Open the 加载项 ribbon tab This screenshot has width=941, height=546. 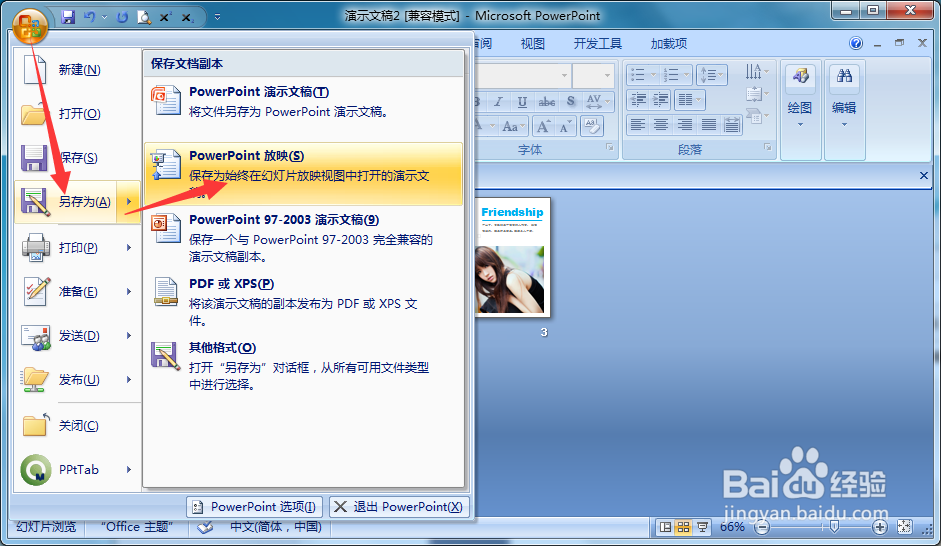669,43
